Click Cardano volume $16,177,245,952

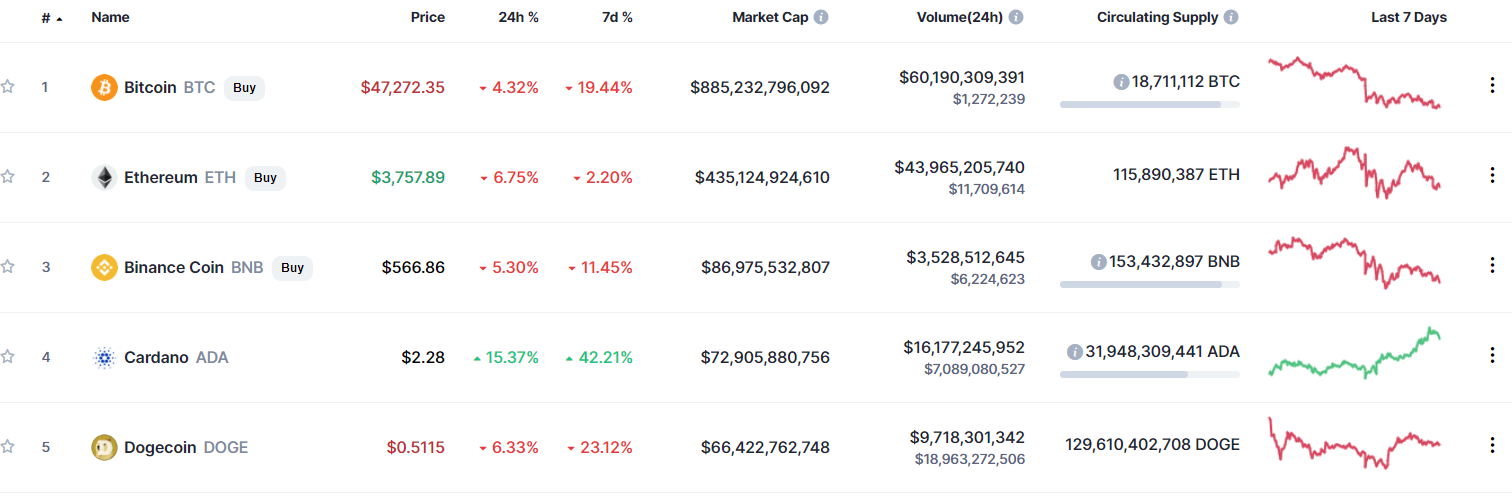tap(964, 347)
